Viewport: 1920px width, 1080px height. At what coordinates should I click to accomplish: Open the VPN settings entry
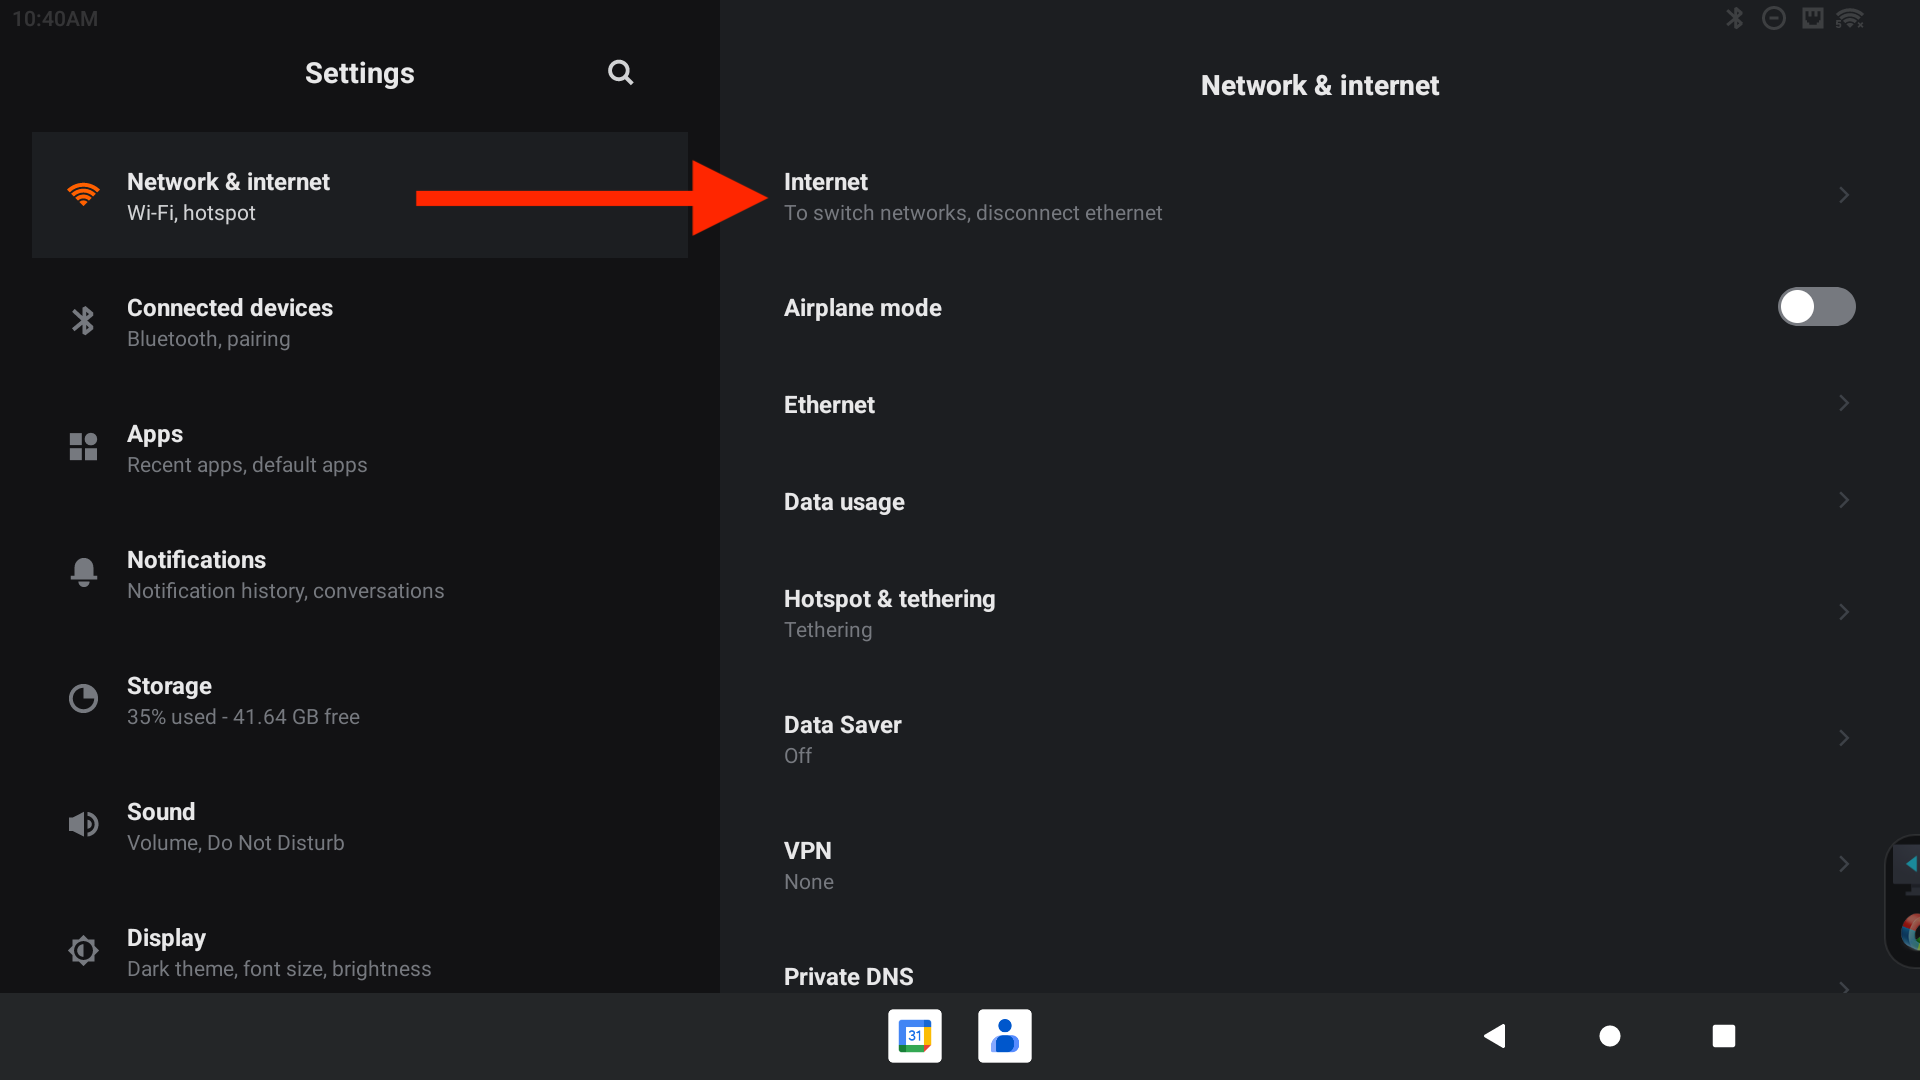point(808,864)
